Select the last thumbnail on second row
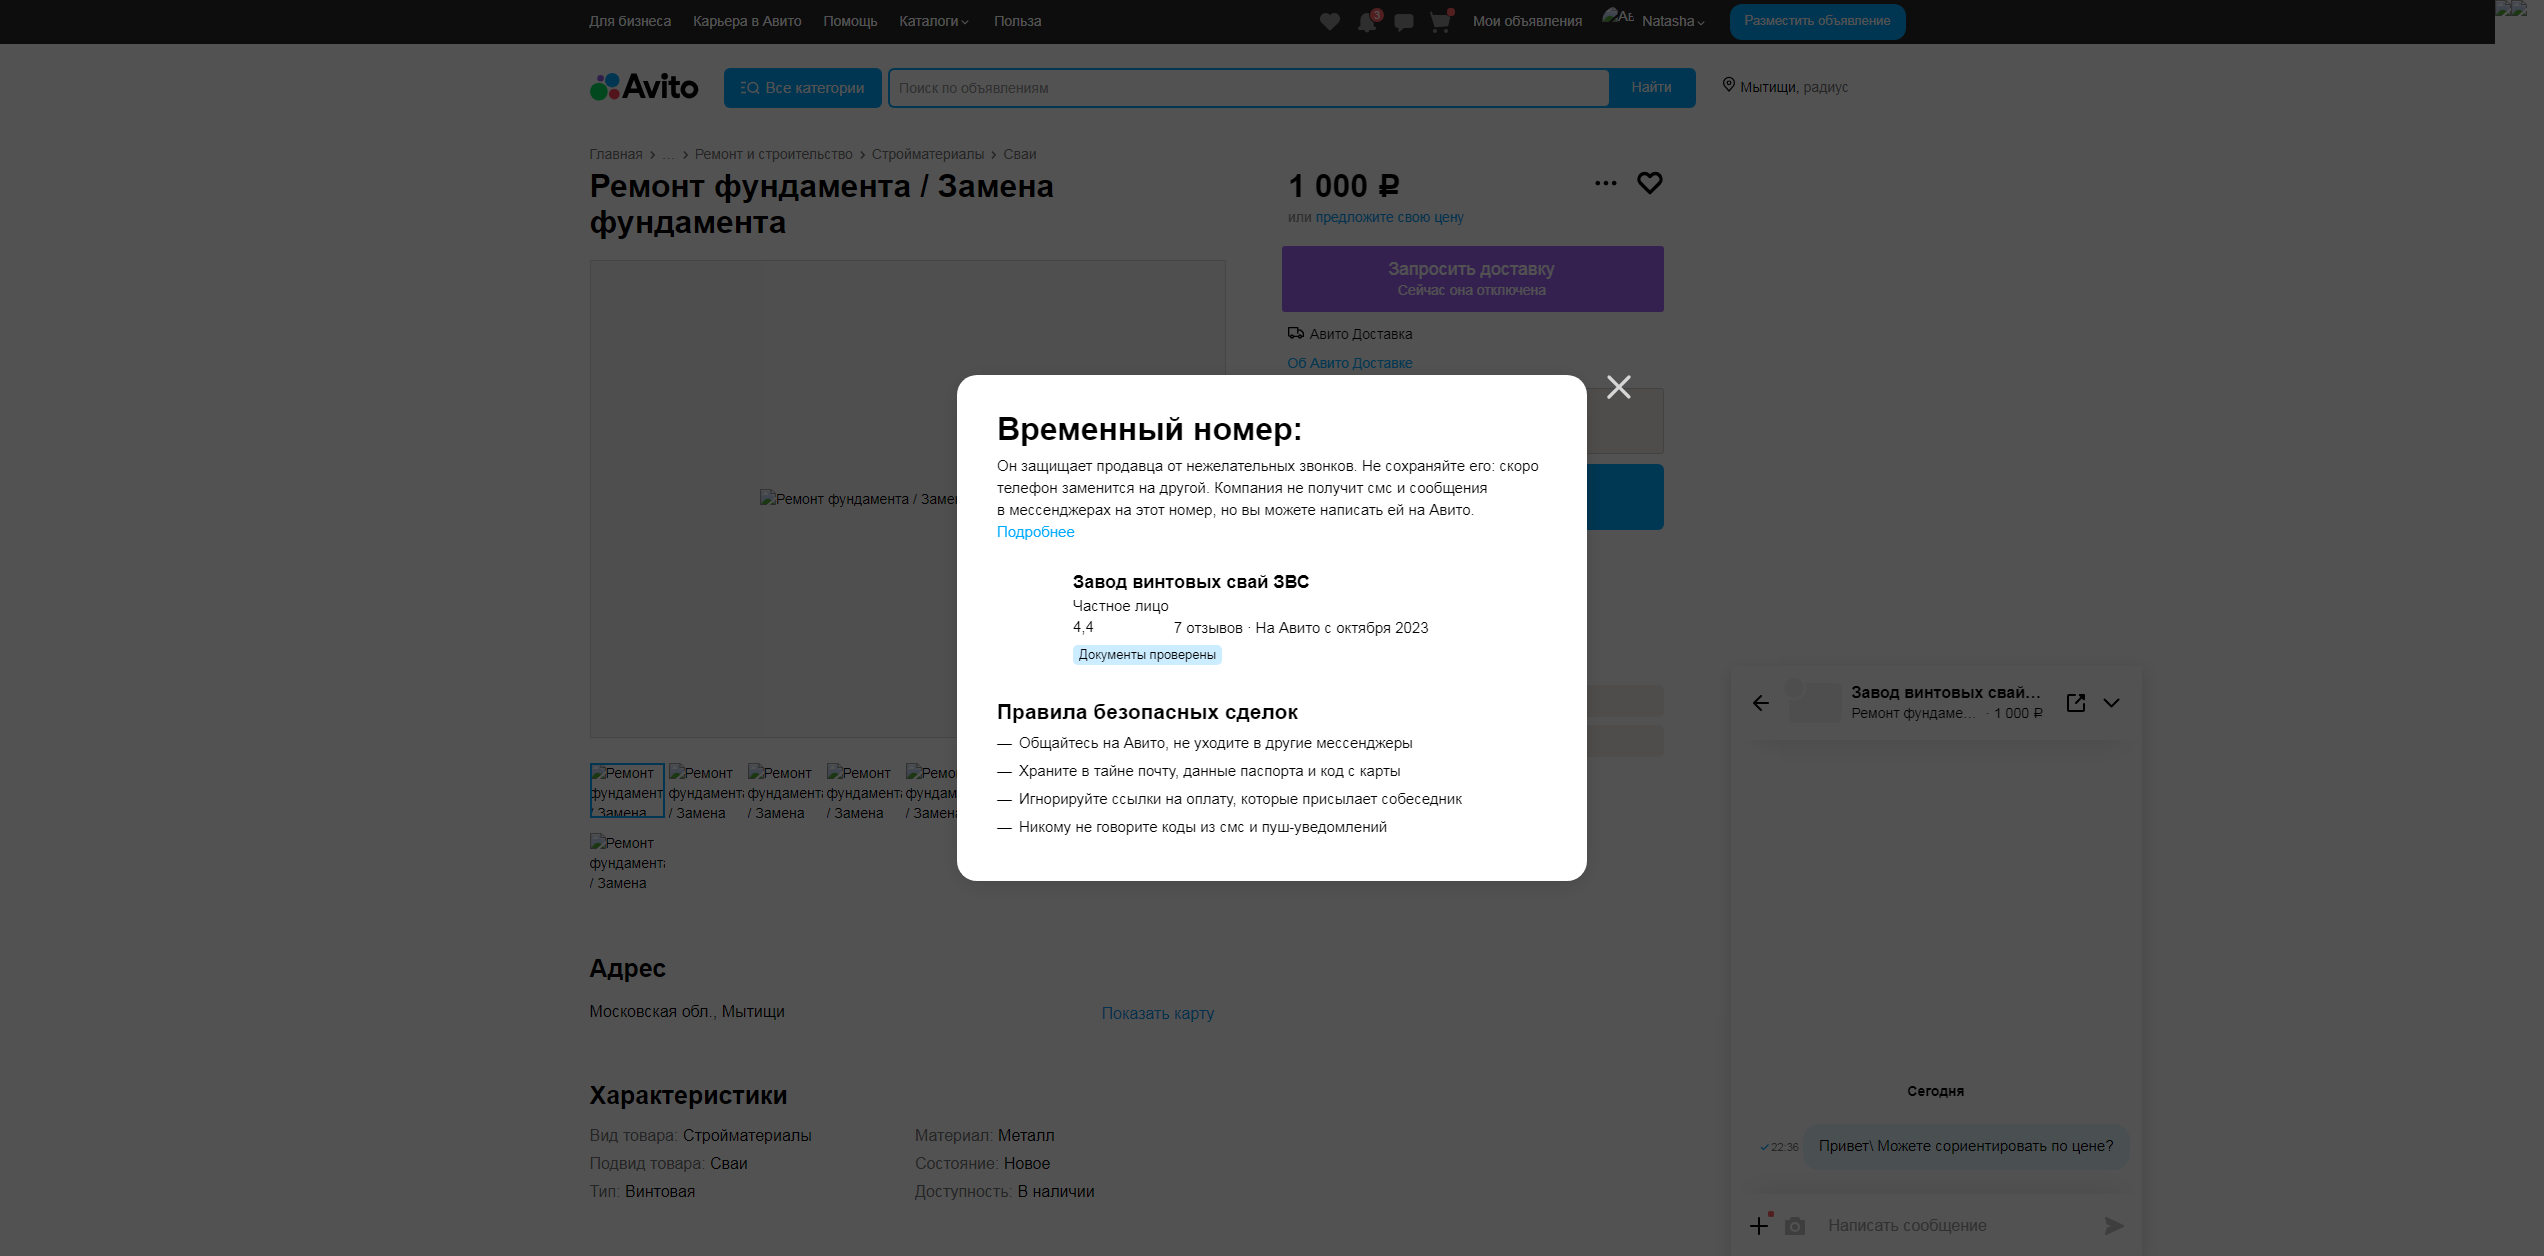The height and width of the screenshot is (1256, 2544). [x=627, y=861]
